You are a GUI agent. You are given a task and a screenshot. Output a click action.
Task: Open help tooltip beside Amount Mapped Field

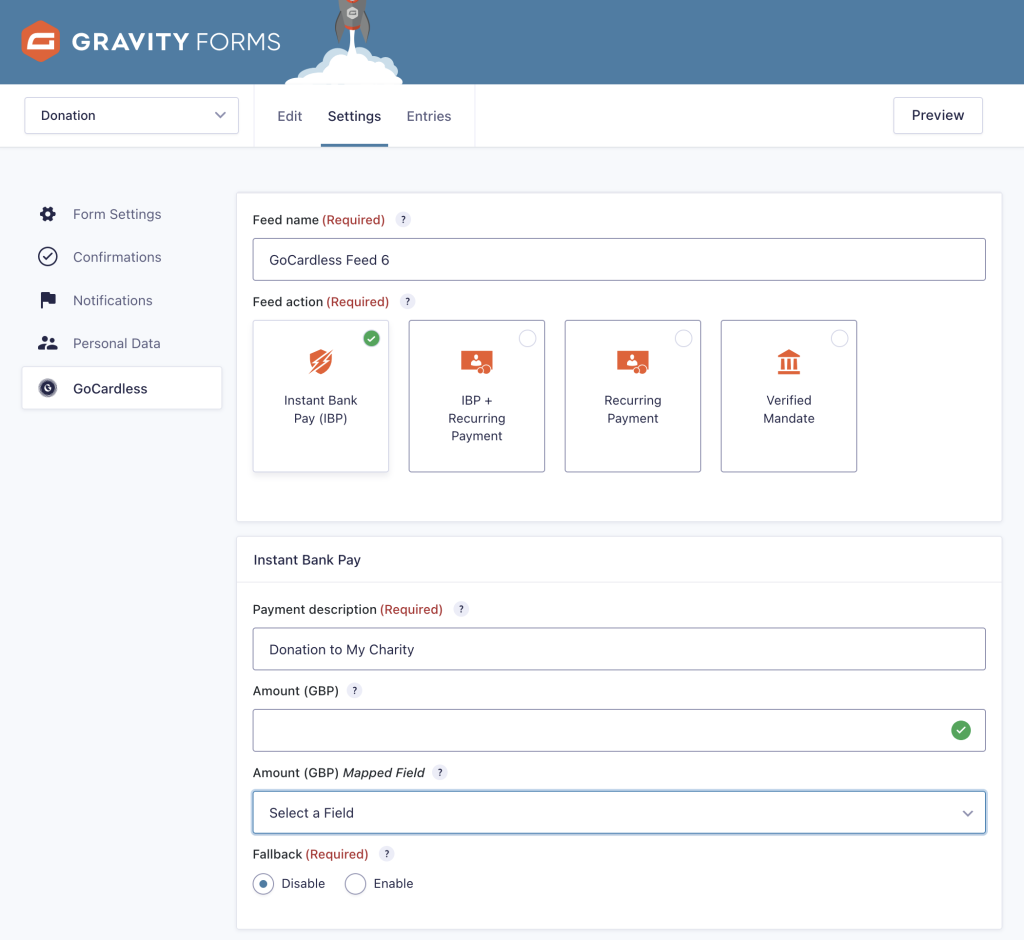pos(440,772)
